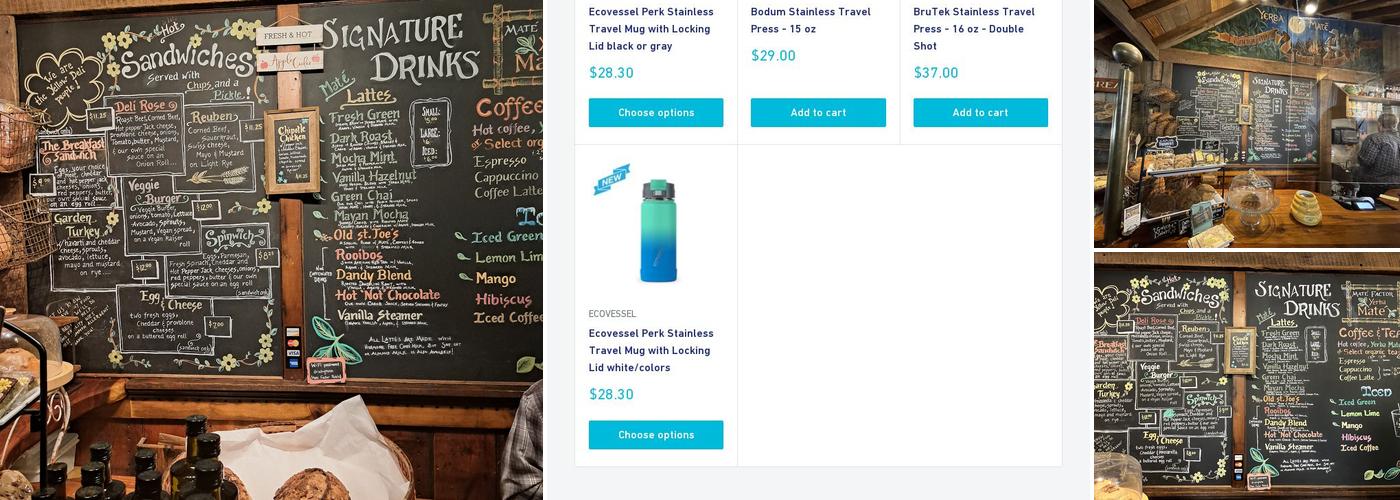This screenshot has width=1400, height=500.
Task: Open the top-right cafe interior photo
Action: (1247, 124)
